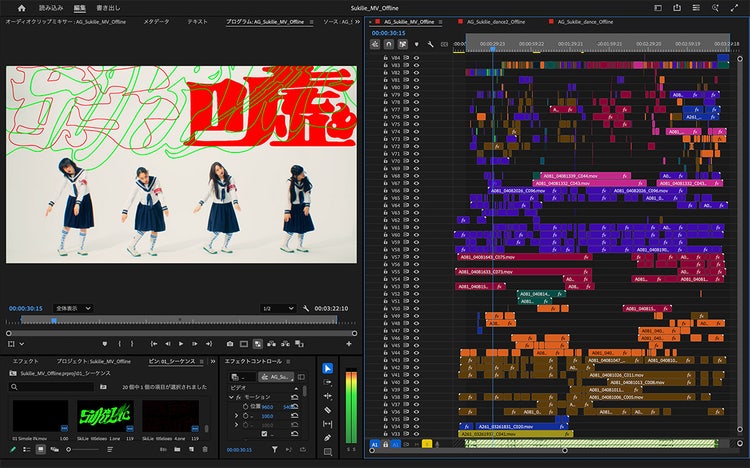The image size is (750, 468).
Task: Select the Selection tool arrow
Action: click(x=328, y=368)
